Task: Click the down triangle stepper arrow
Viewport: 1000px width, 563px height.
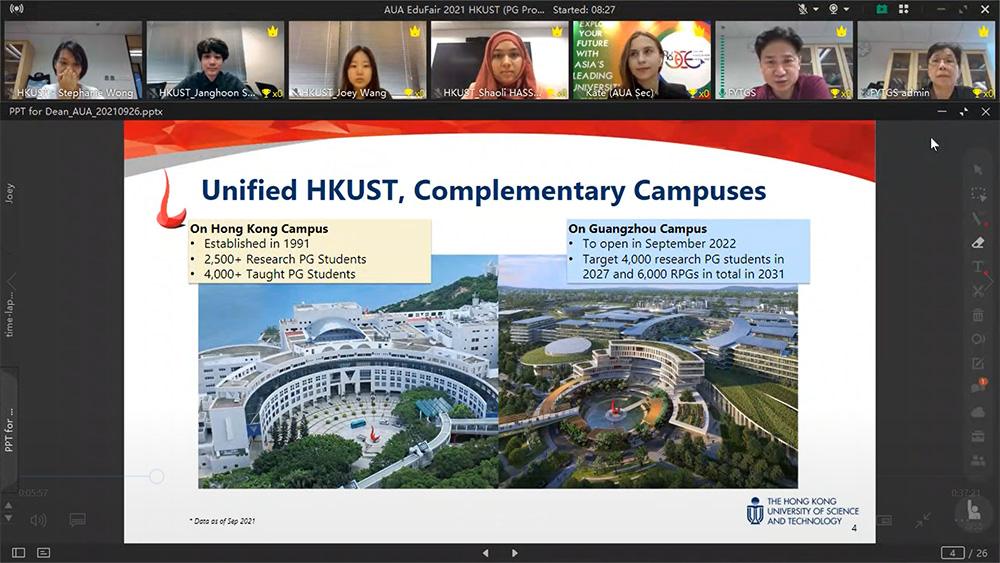Action: pos(8,518)
